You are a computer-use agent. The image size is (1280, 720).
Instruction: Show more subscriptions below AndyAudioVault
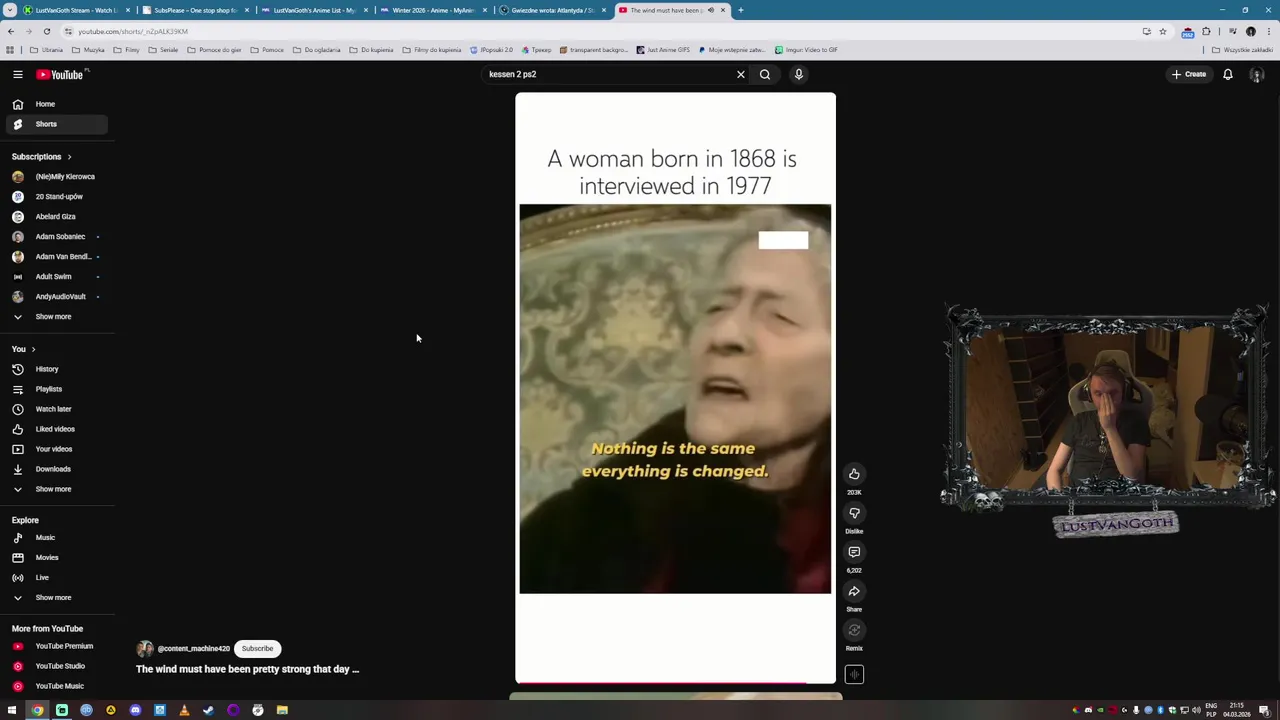(x=55, y=317)
